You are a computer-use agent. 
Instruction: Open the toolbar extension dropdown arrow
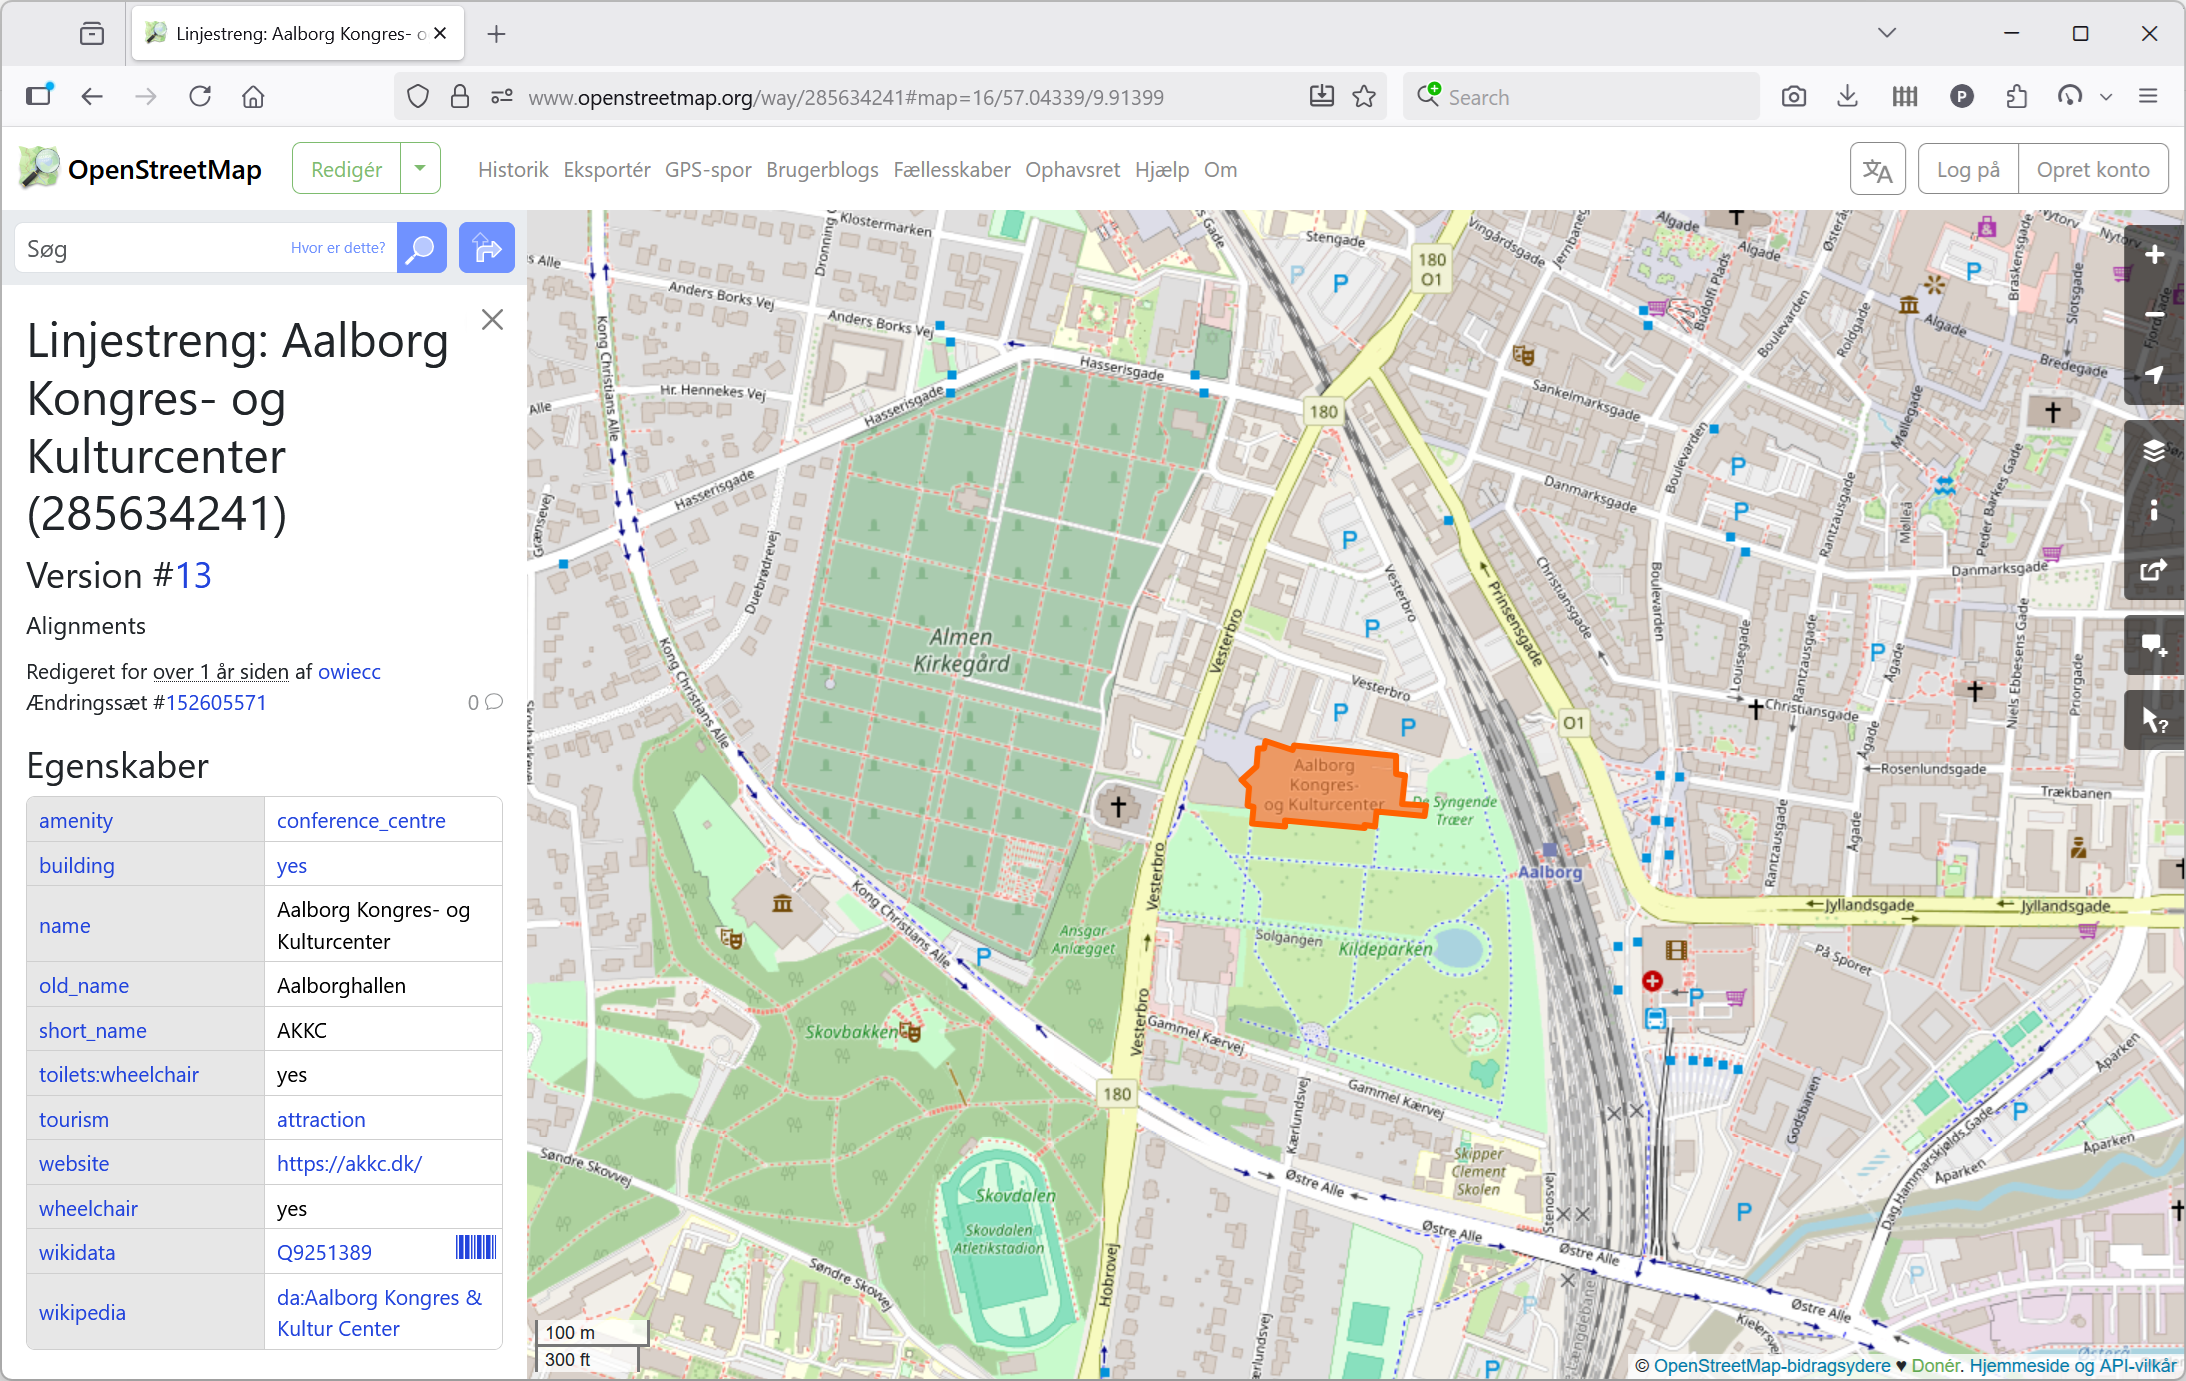coord(2106,97)
